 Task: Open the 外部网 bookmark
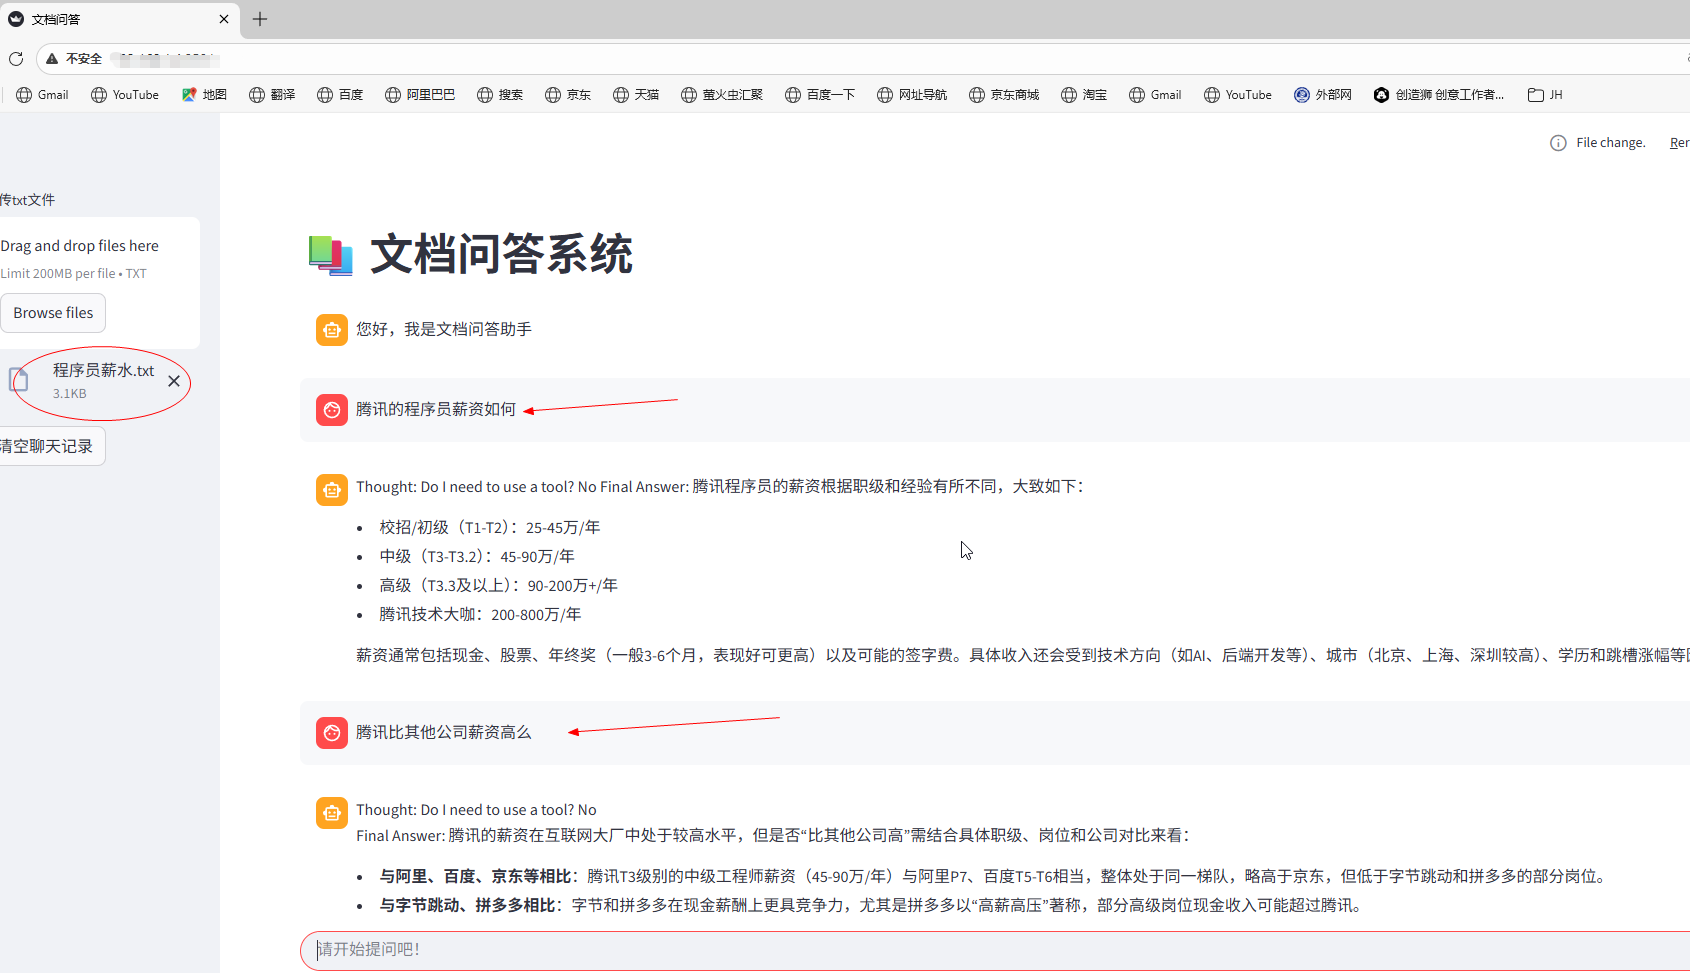click(x=1323, y=95)
